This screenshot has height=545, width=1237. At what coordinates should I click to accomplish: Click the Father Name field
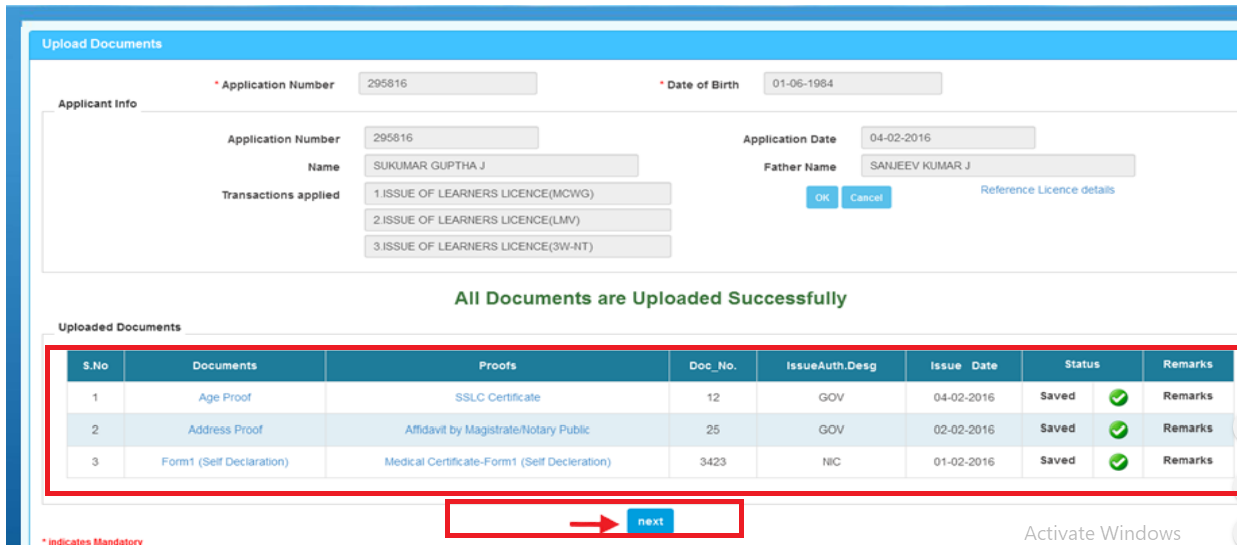[x=999, y=166]
